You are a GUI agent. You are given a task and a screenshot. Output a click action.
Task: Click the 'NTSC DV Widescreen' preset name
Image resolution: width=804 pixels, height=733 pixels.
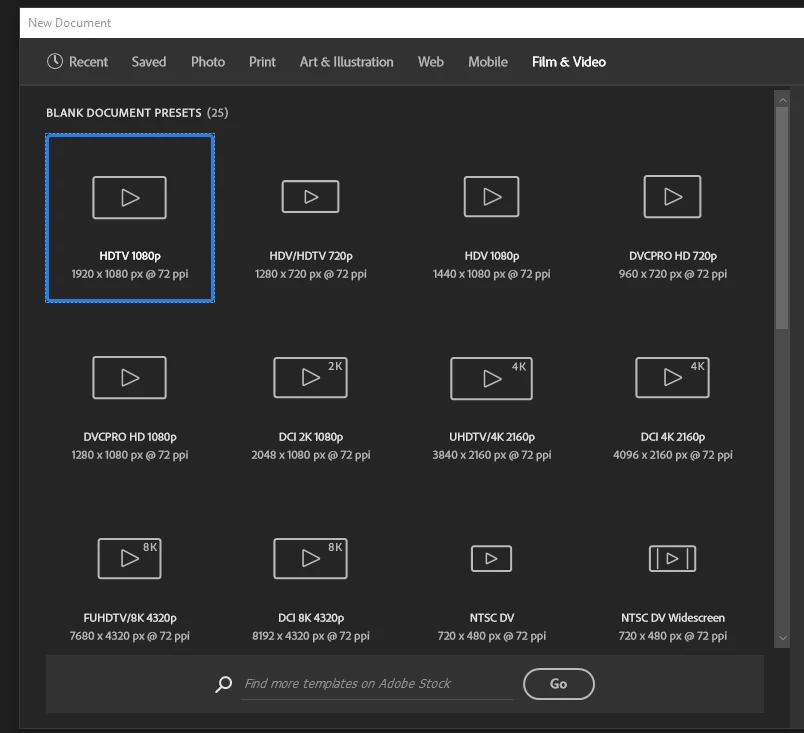(x=673, y=618)
